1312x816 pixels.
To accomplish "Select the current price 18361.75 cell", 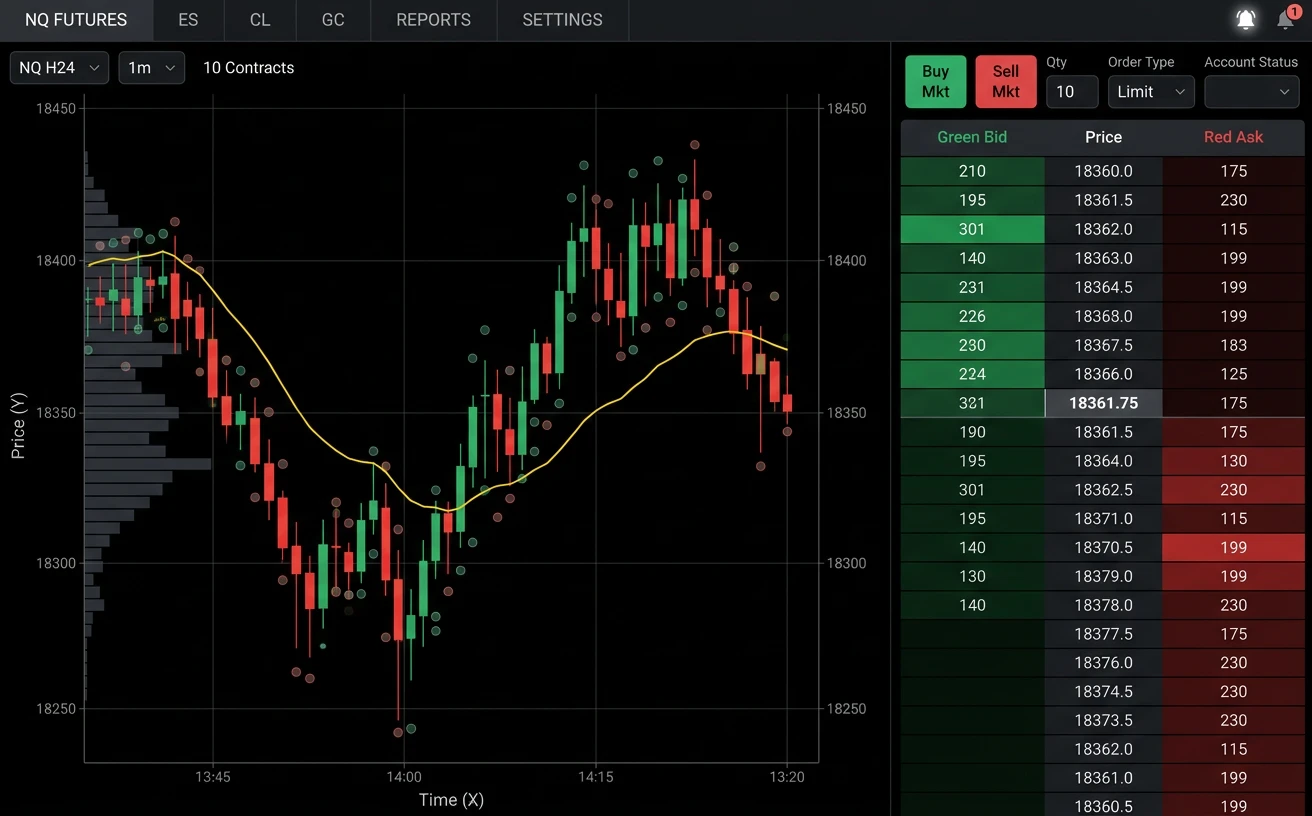I will pyautogui.click(x=1103, y=403).
